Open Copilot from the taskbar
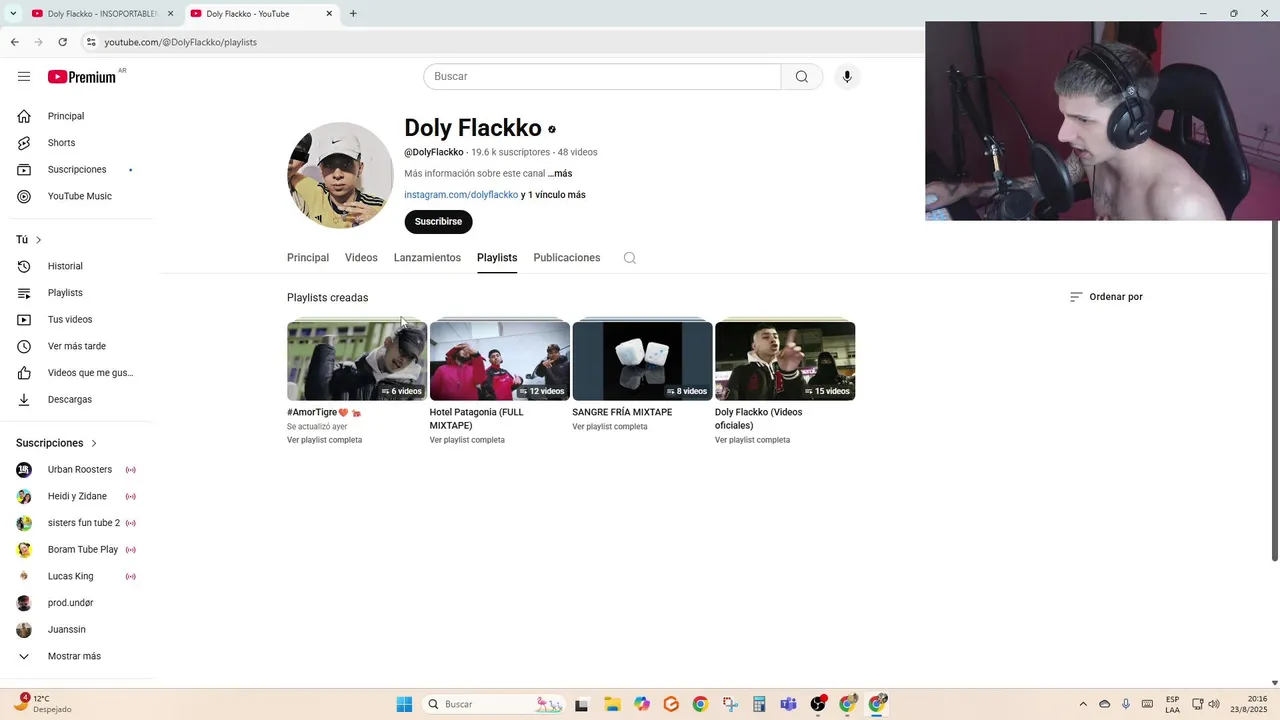This screenshot has width=1280, height=720. [642, 704]
